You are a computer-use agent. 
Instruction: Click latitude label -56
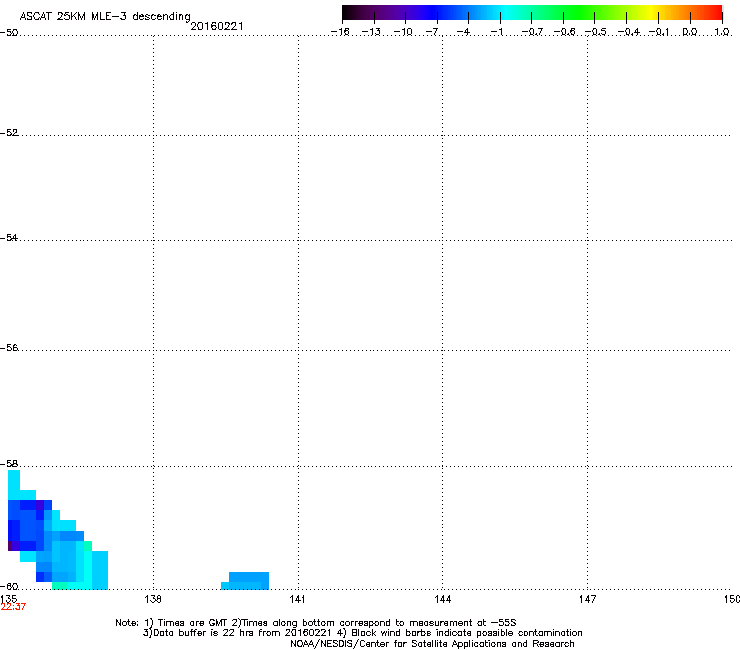[9, 348]
